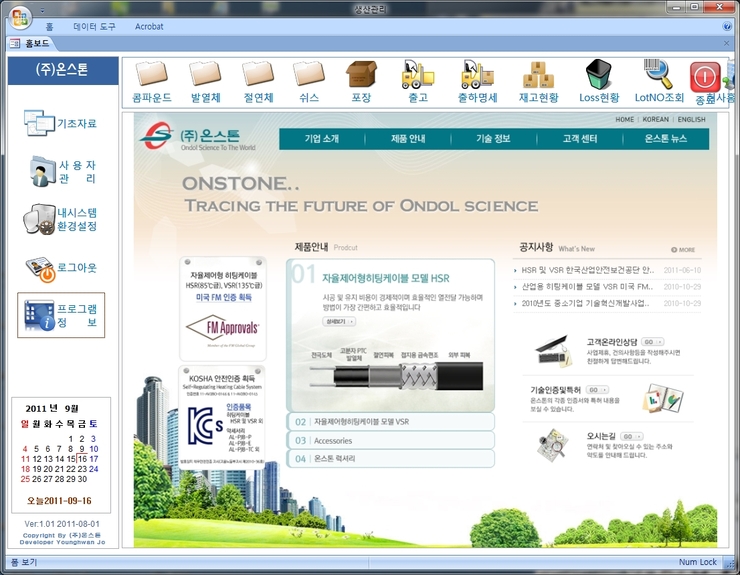
Task: Click MORE next to 공지사항
Action: click(683, 250)
